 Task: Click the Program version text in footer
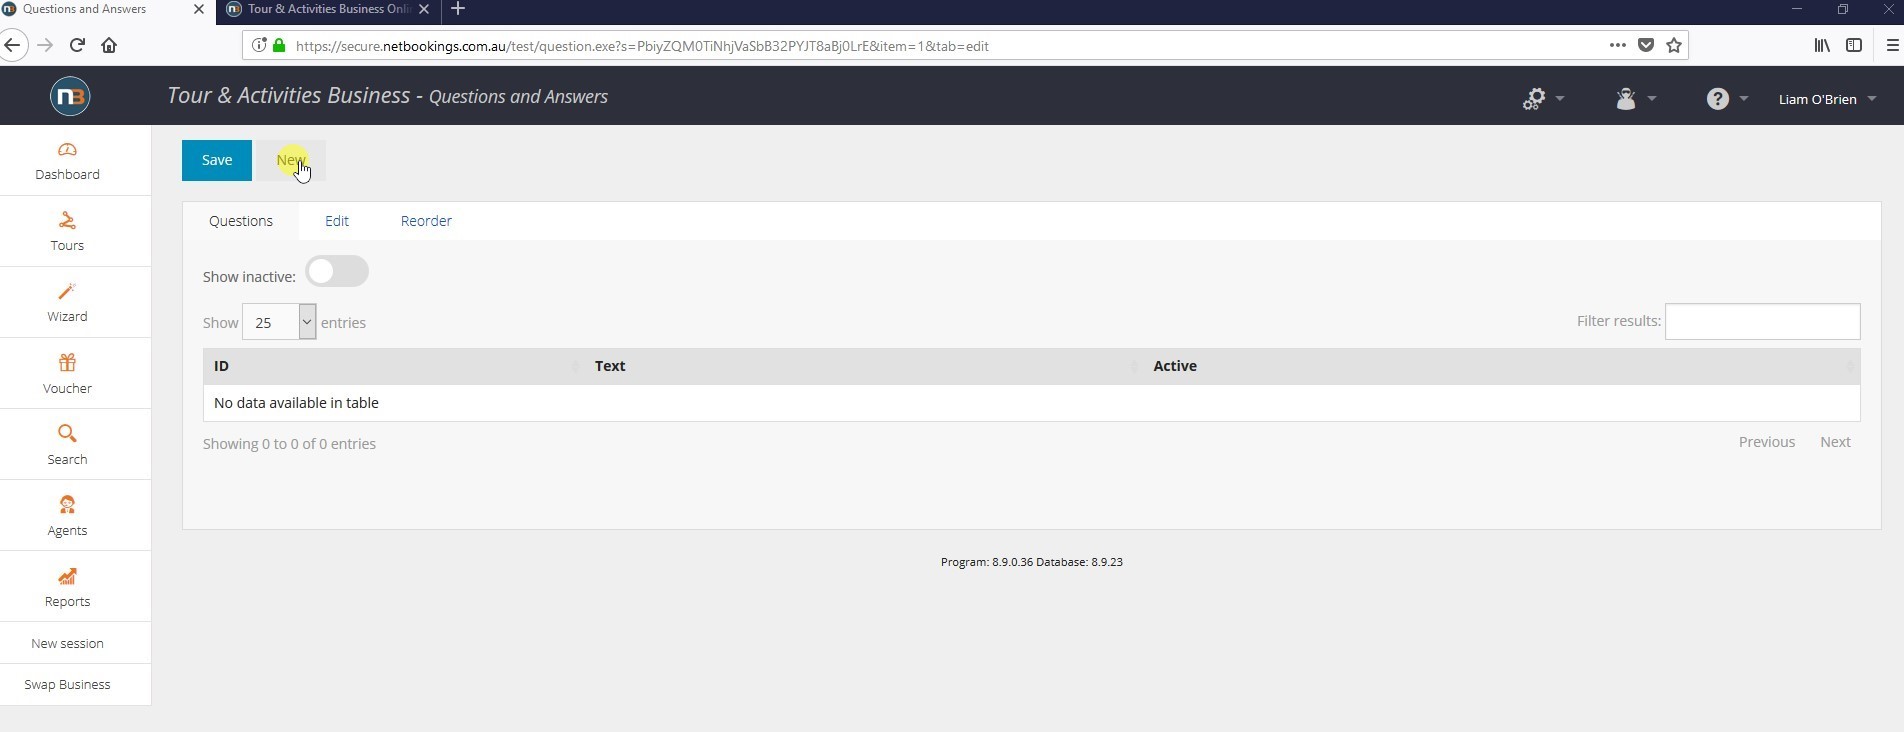[x=1031, y=562]
